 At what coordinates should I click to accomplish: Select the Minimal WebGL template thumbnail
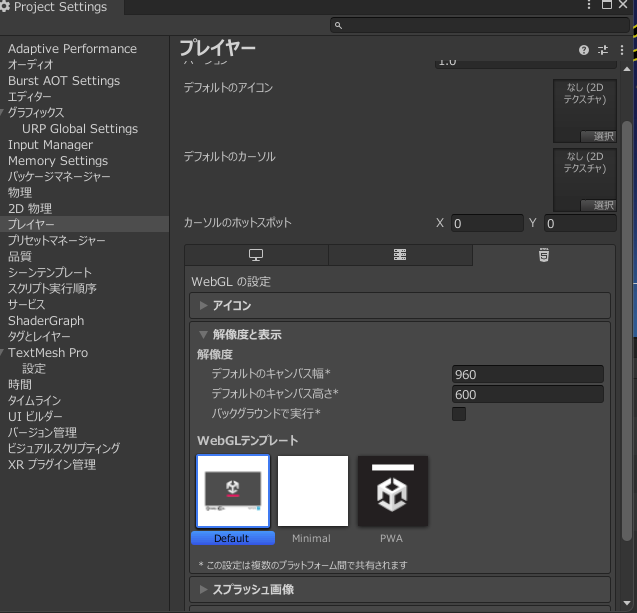pyautogui.click(x=313, y=491)
